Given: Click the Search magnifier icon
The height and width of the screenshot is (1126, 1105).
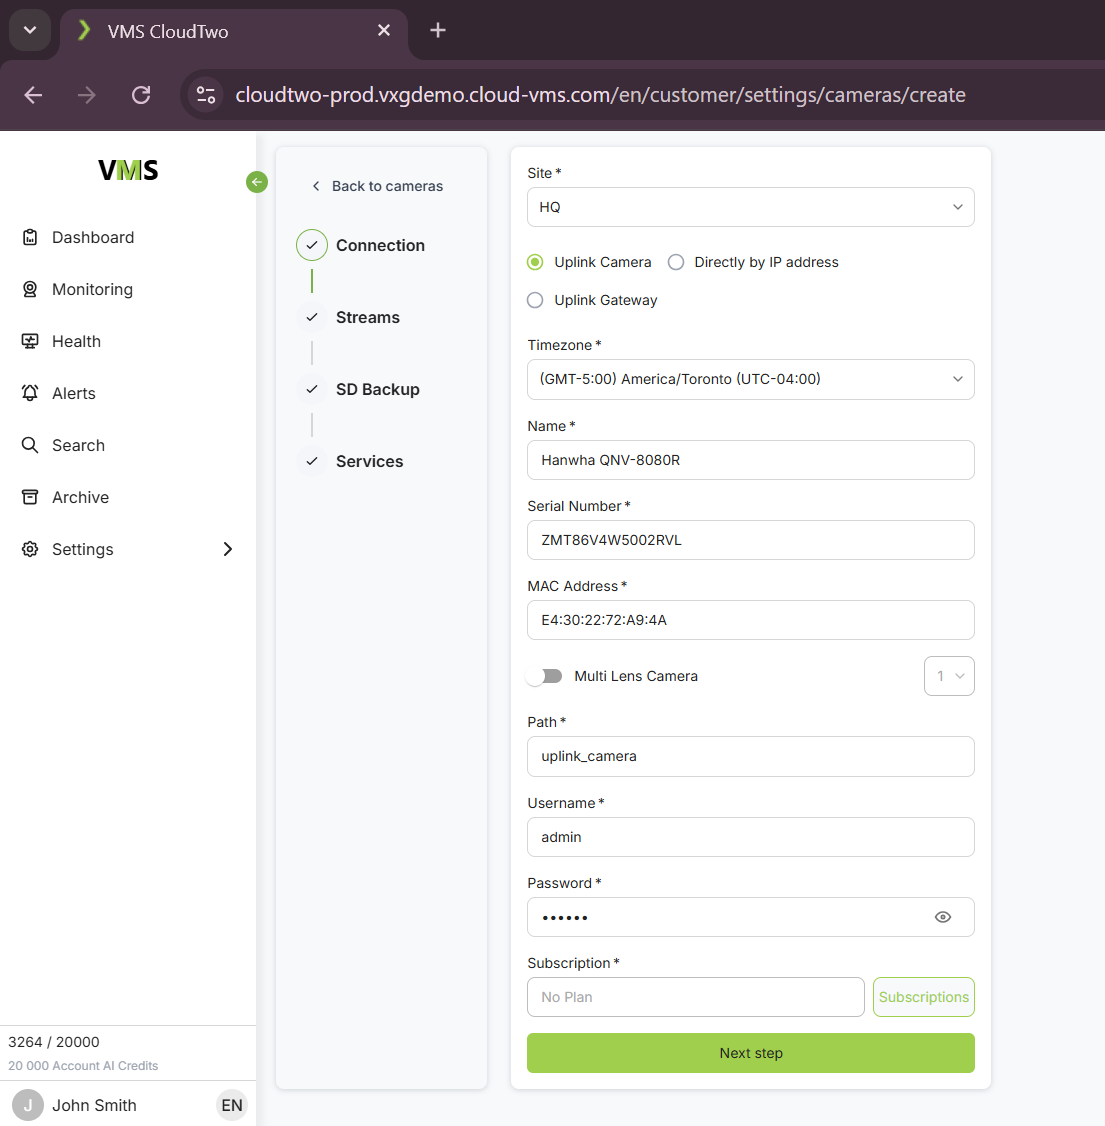Looking at the screenshot, I should pos(30,445).
